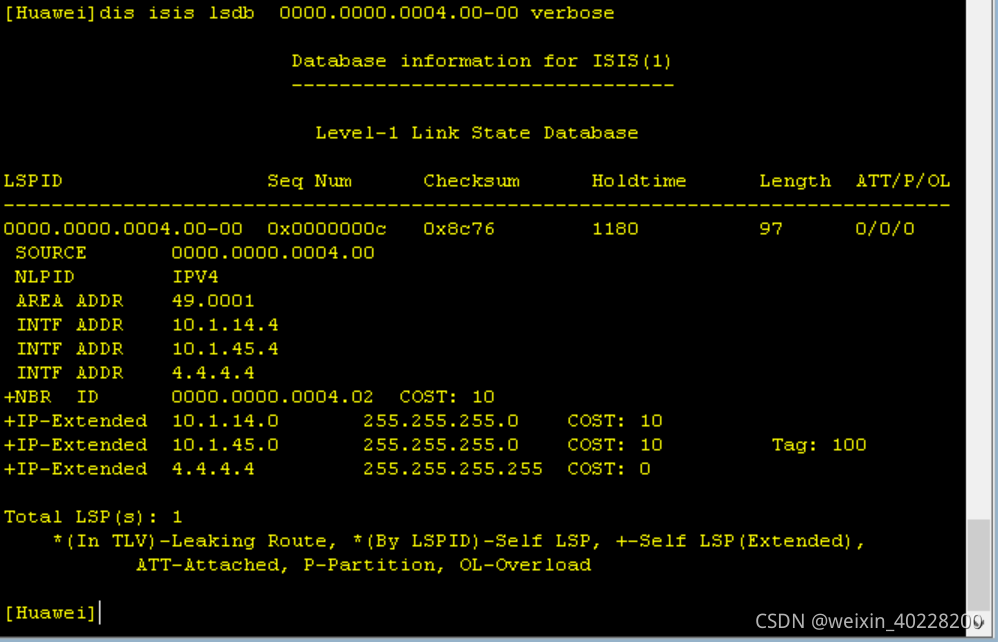Viewport: 998px width, 642px height.
Task: Click the LSPID column header
Action: pos(33,181)
